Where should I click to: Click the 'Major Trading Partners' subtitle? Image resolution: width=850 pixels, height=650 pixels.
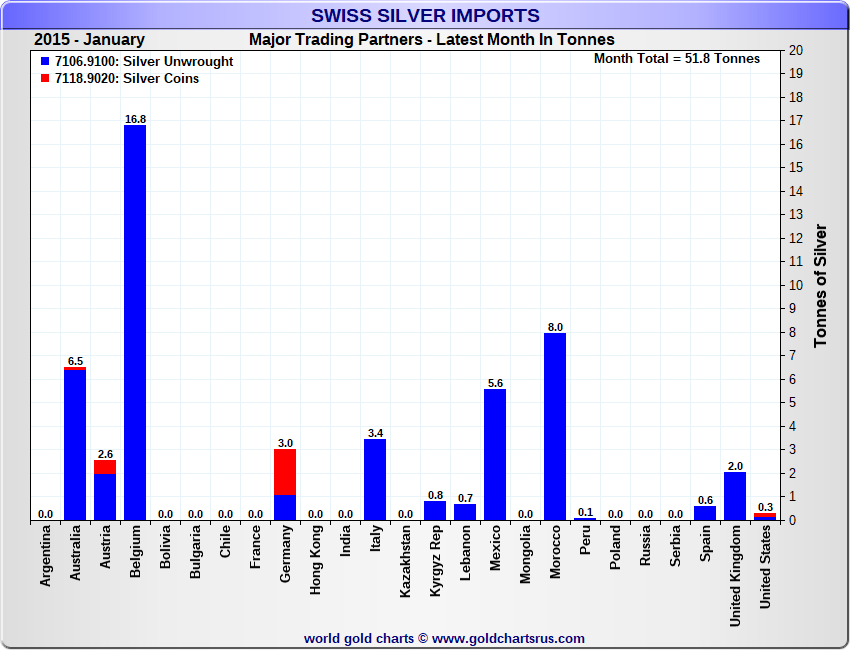(336, 40)
